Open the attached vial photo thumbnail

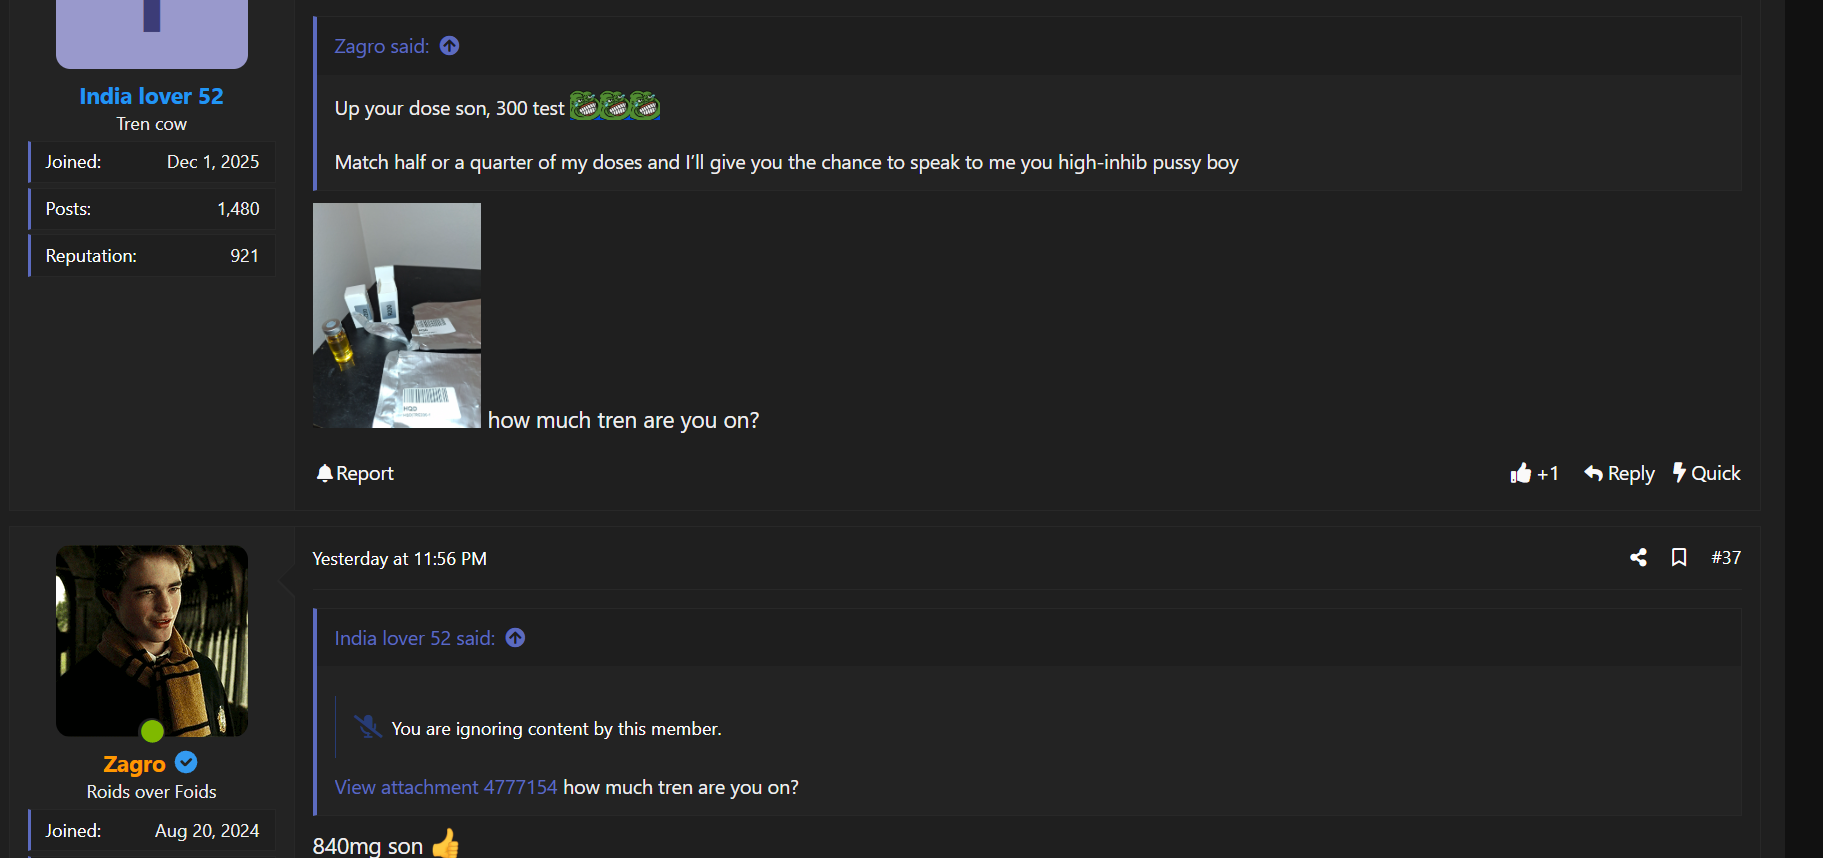coord(397,315)
